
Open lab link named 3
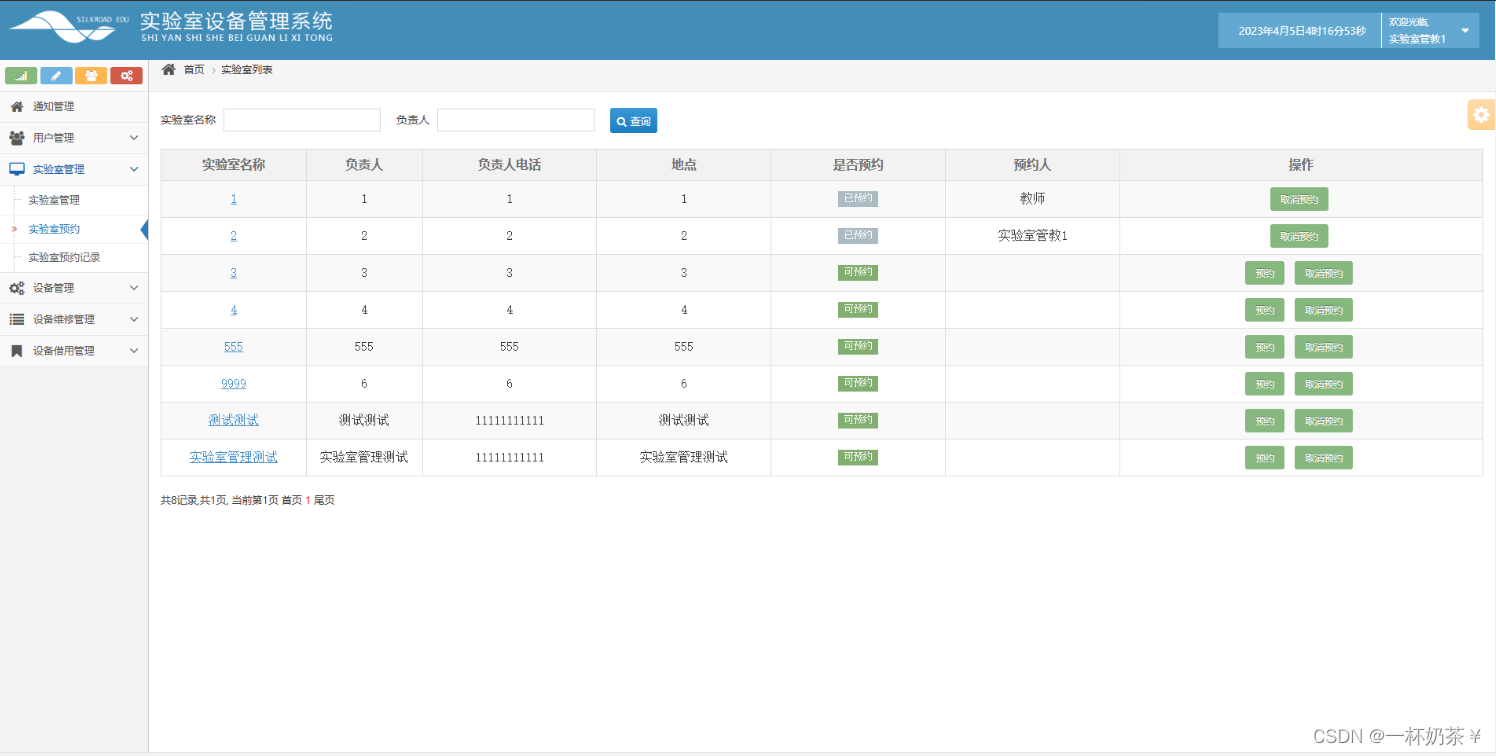point(234,273)
